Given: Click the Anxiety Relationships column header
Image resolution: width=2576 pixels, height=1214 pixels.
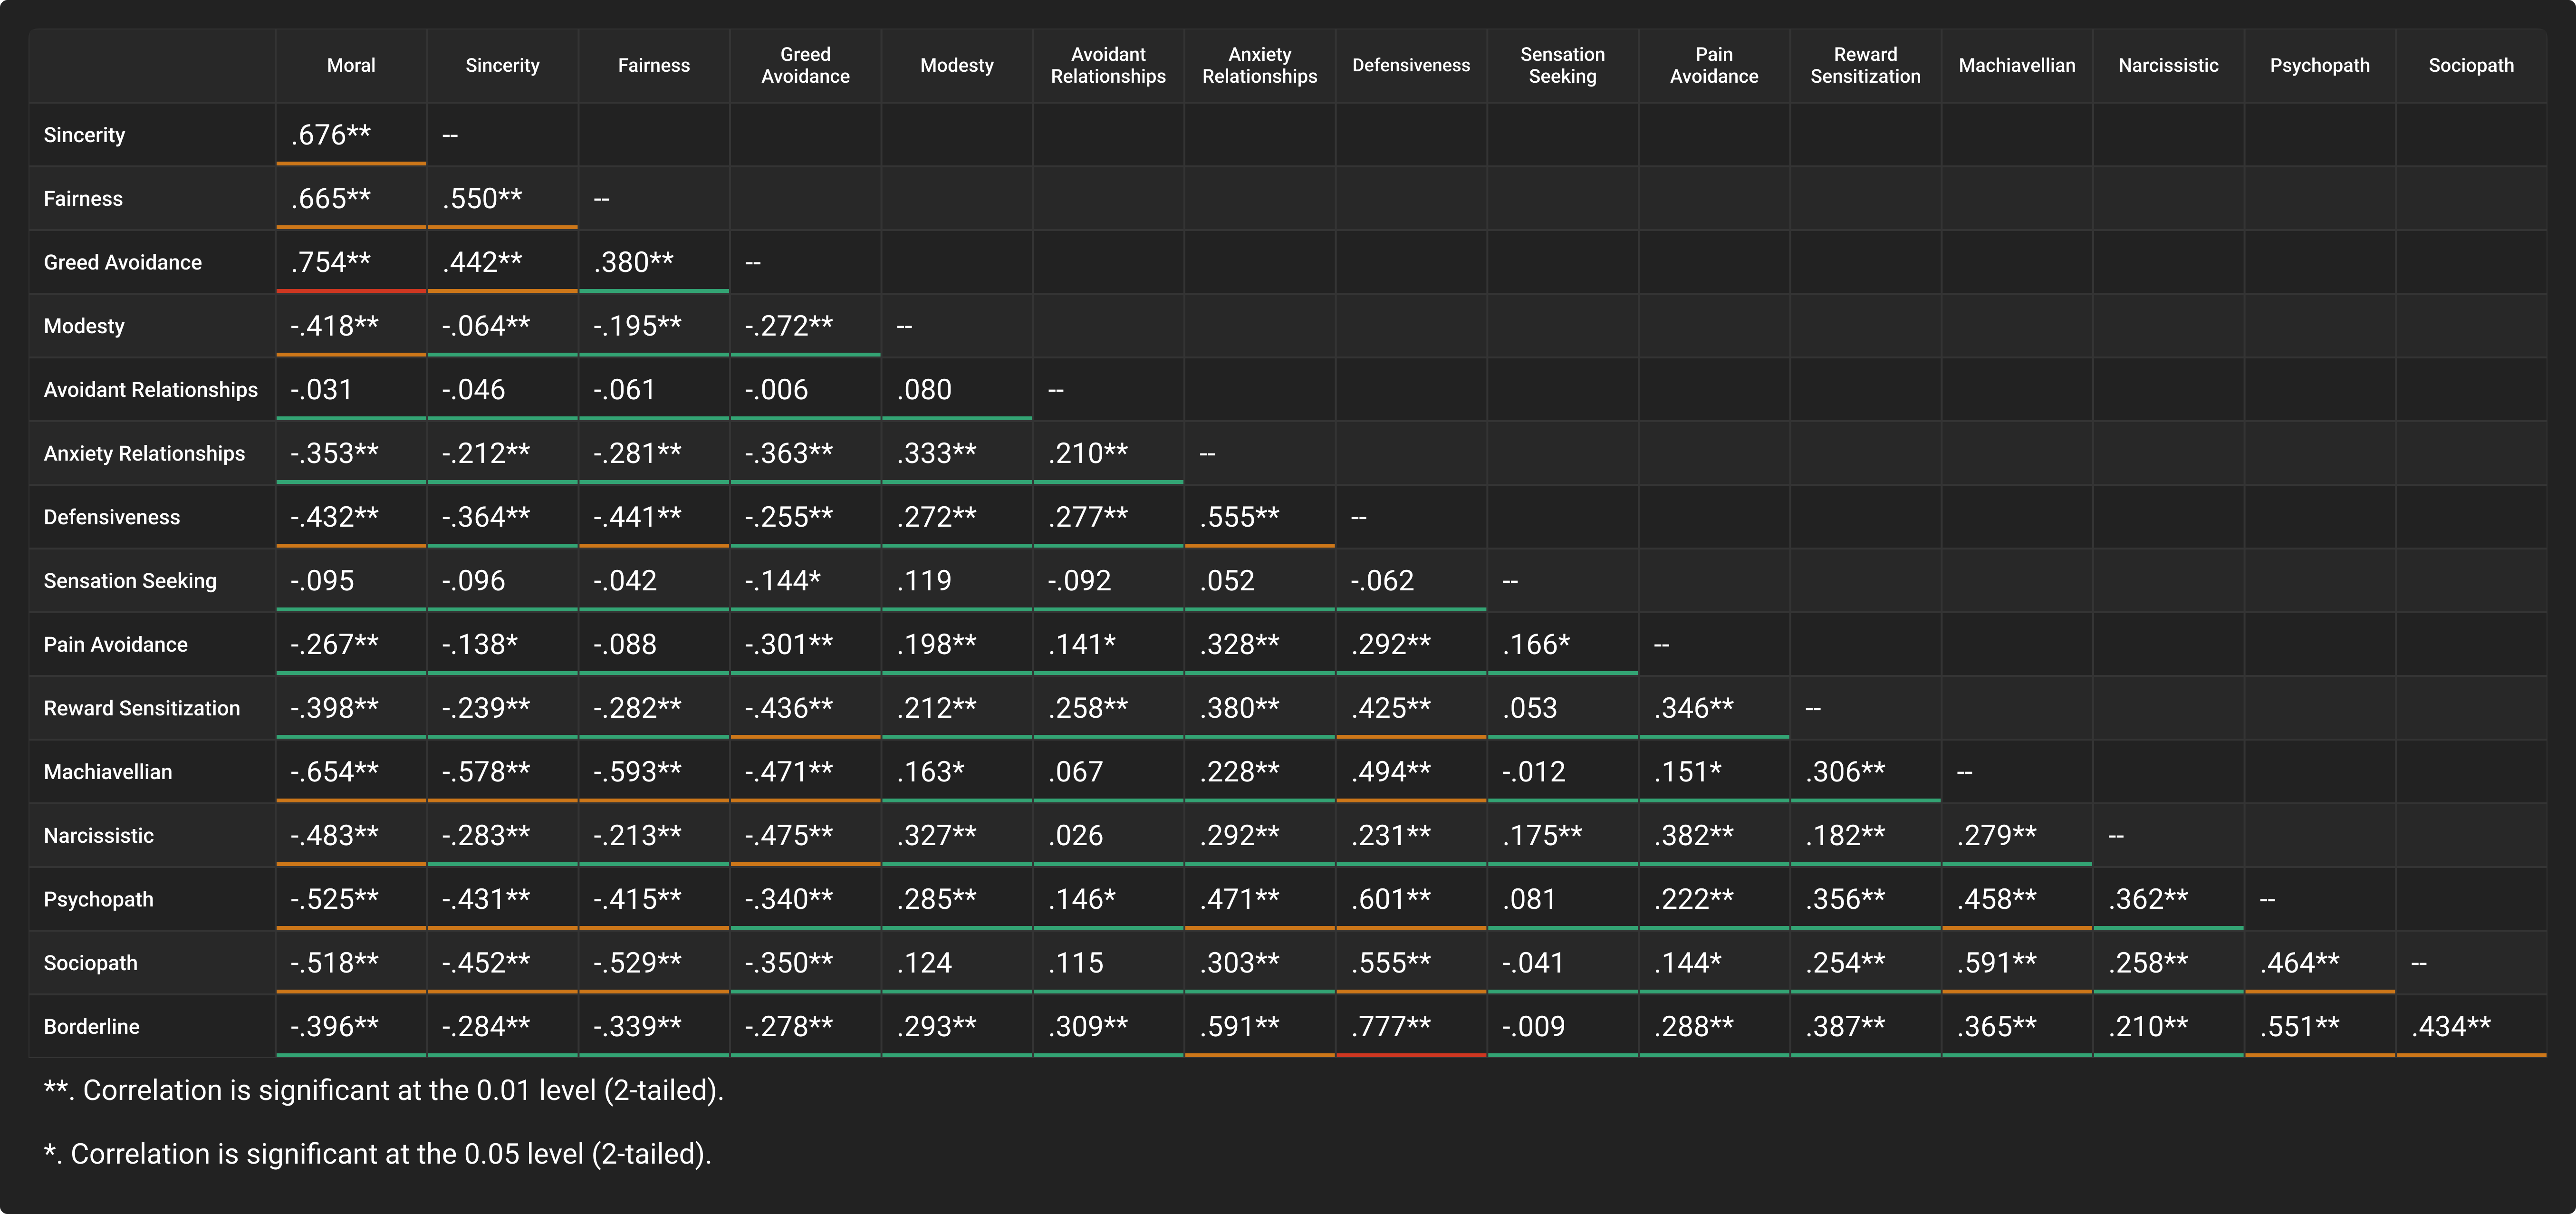Looking at the screenshot, I should click(x=1260, y=65).
